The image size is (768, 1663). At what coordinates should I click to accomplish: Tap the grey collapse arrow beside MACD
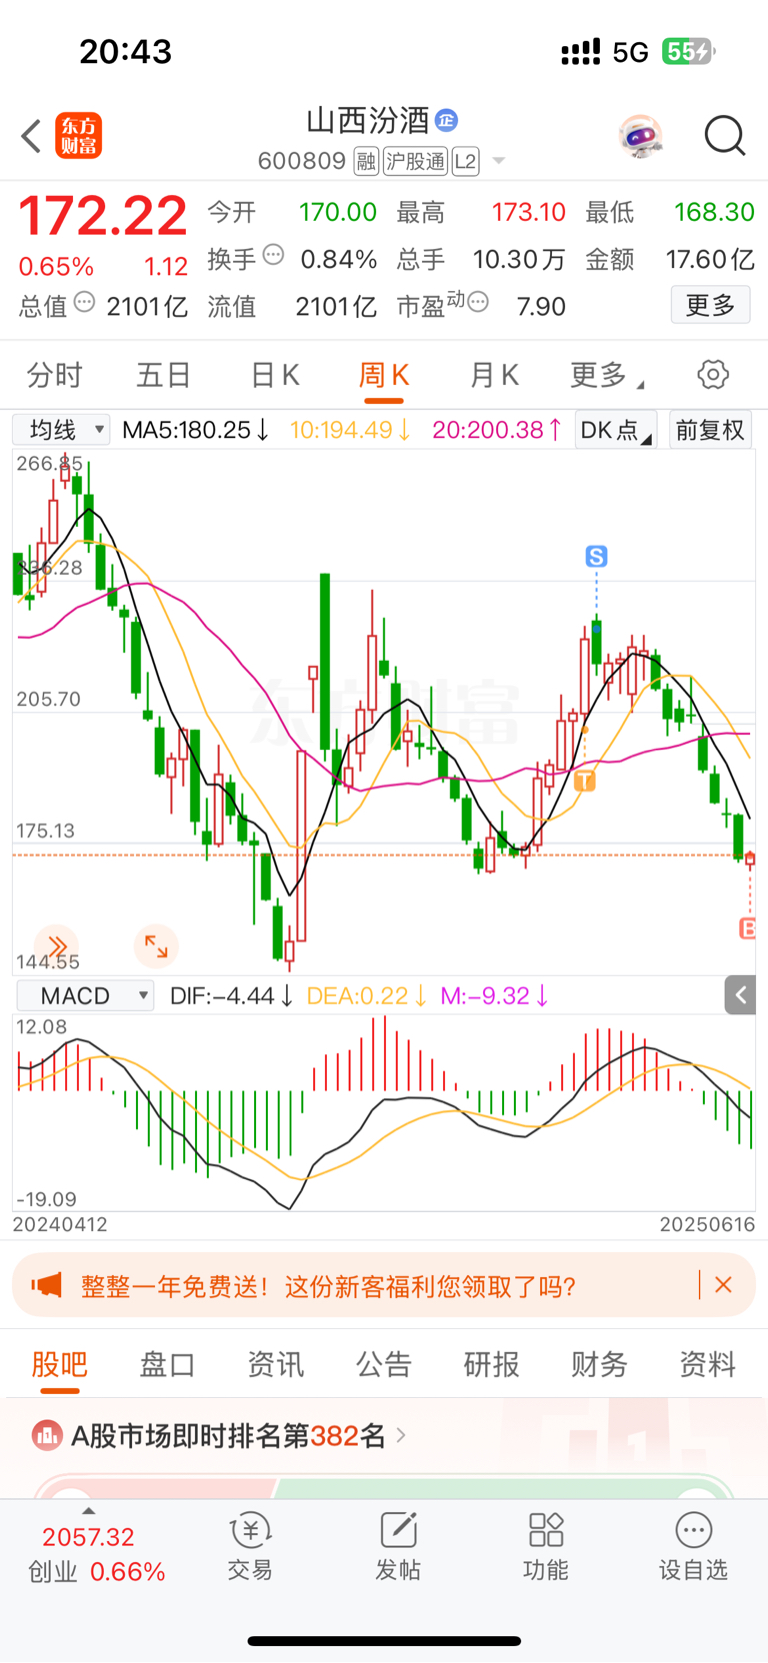[740, 995]
